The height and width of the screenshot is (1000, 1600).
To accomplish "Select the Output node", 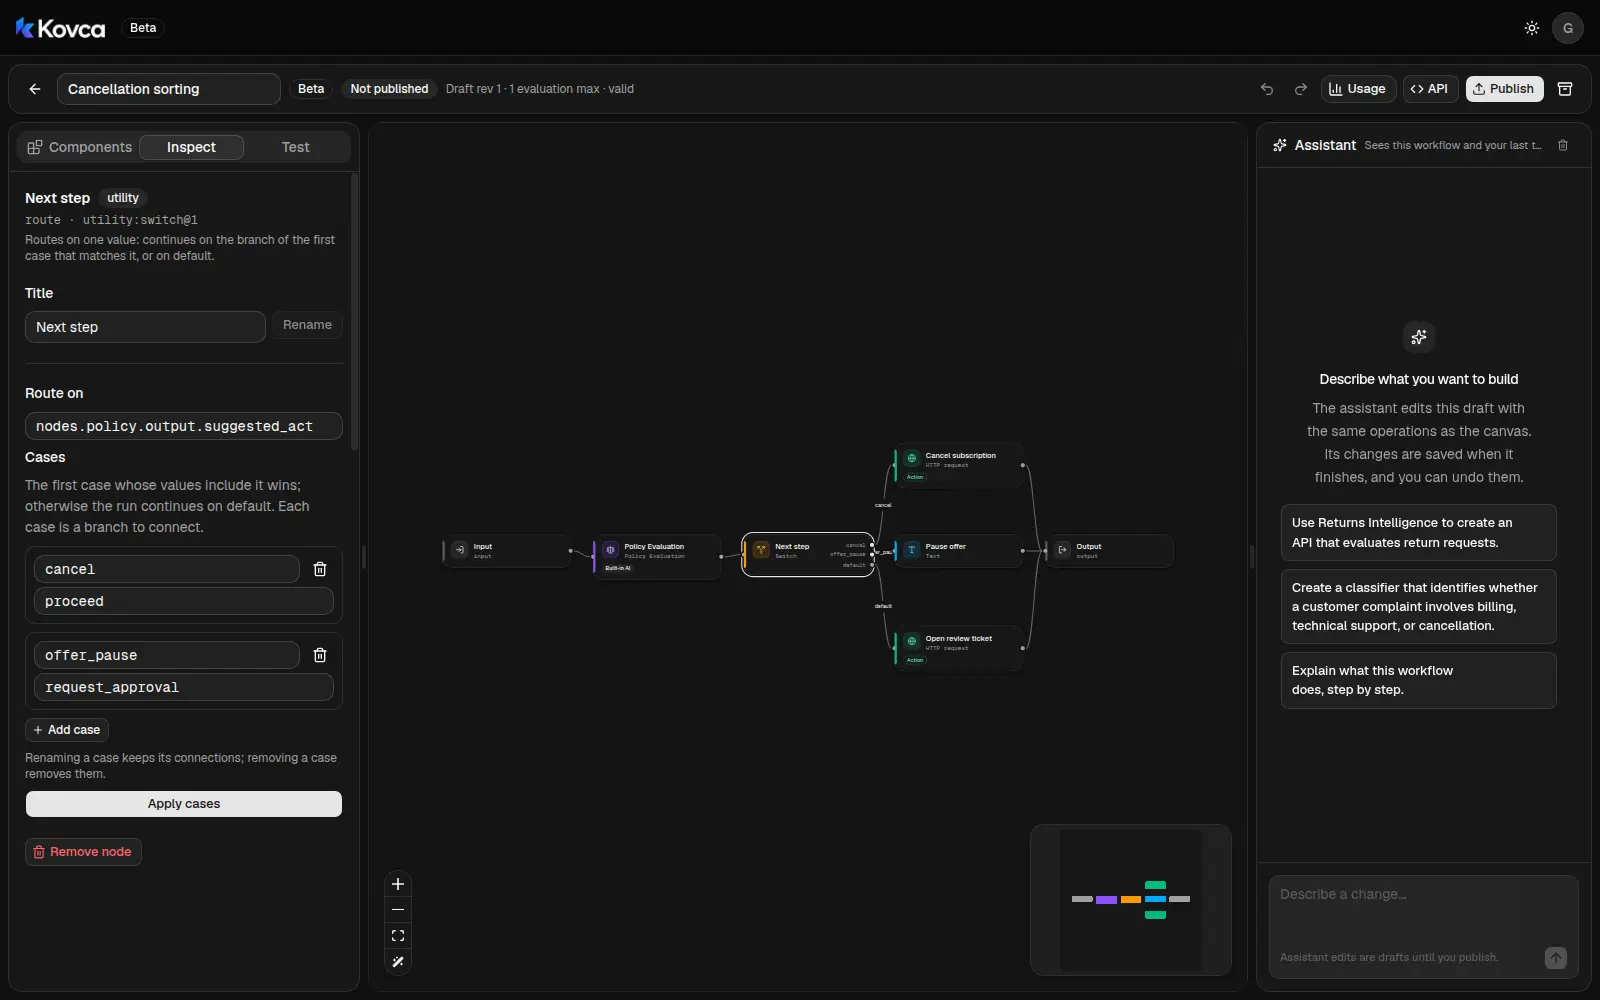I will (x=1110, y=551).
